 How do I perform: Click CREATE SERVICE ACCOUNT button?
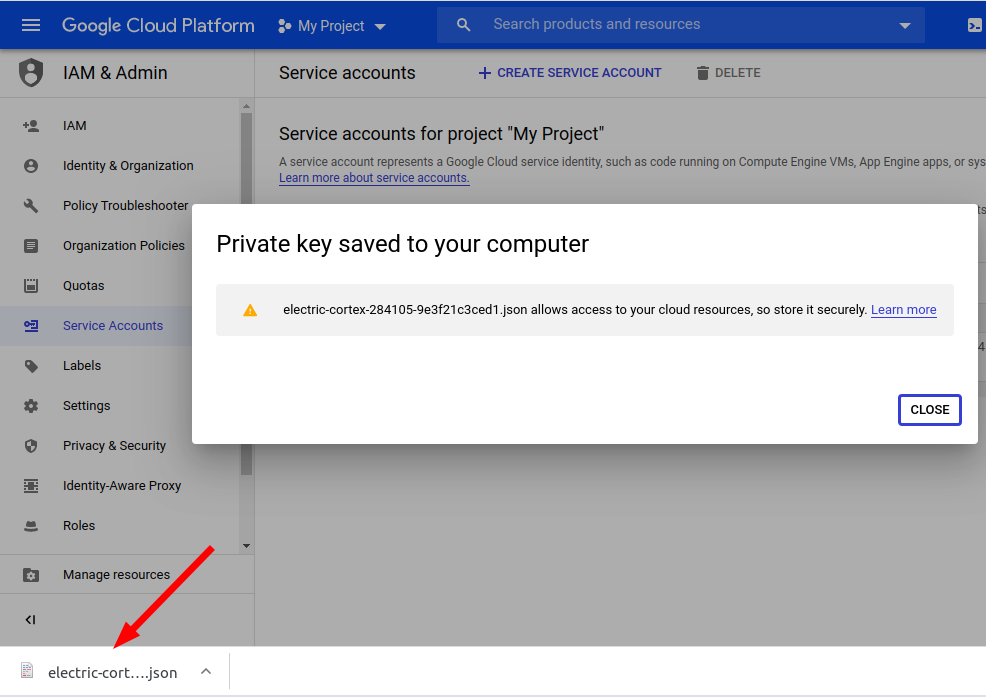point(570,73)
